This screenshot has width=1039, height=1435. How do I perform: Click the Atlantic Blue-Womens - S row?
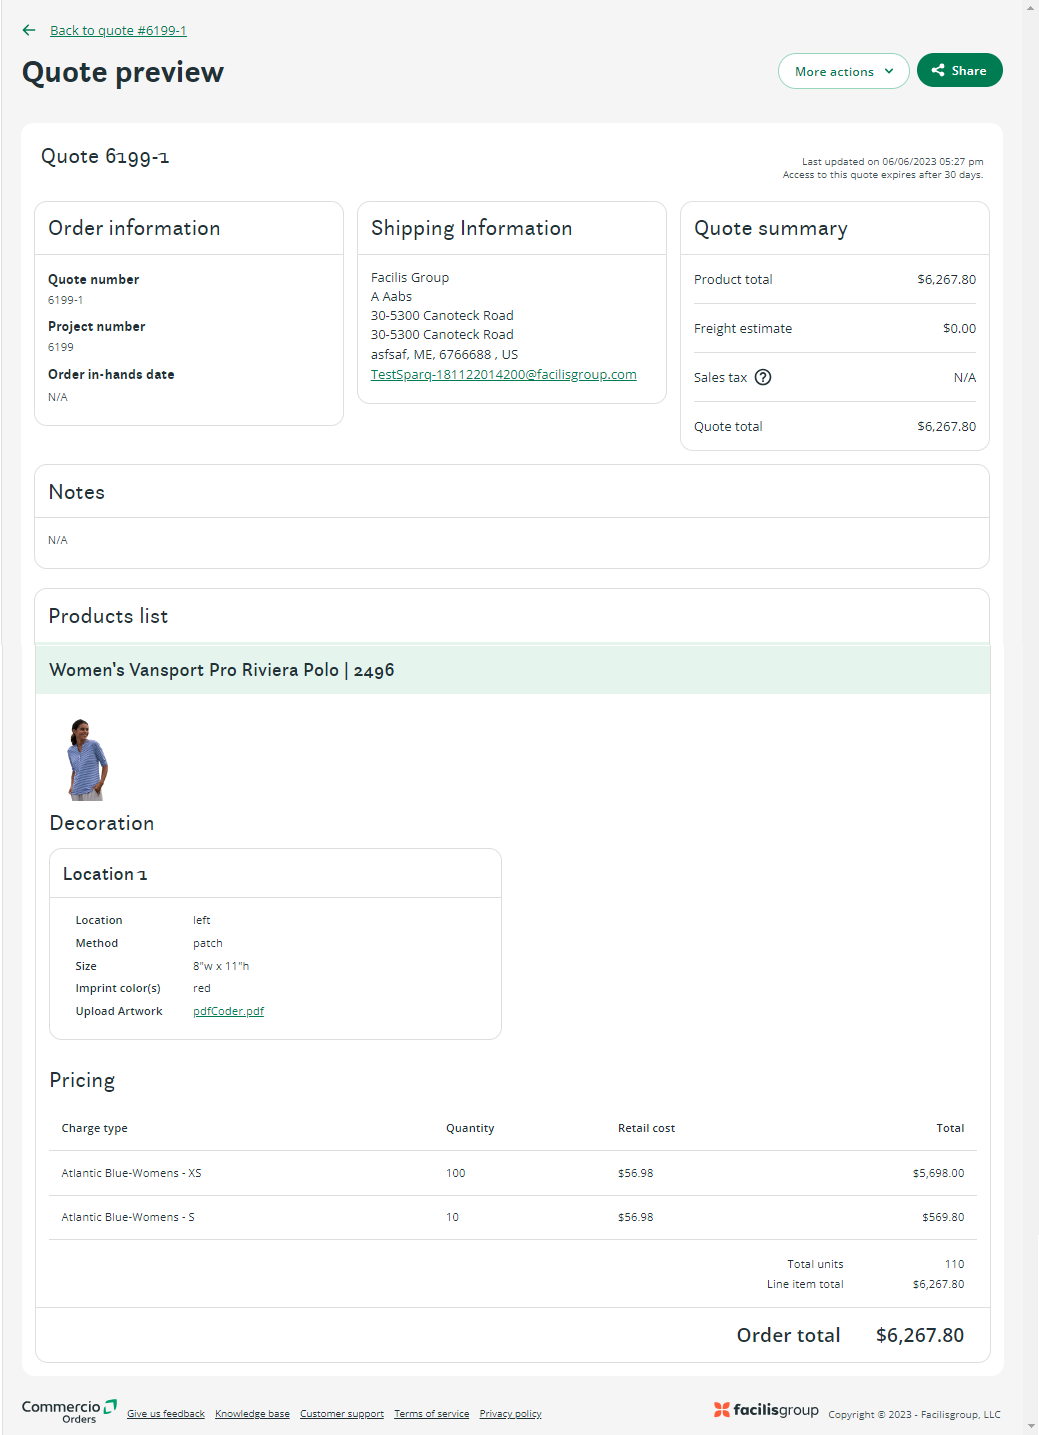[513, 1217]
